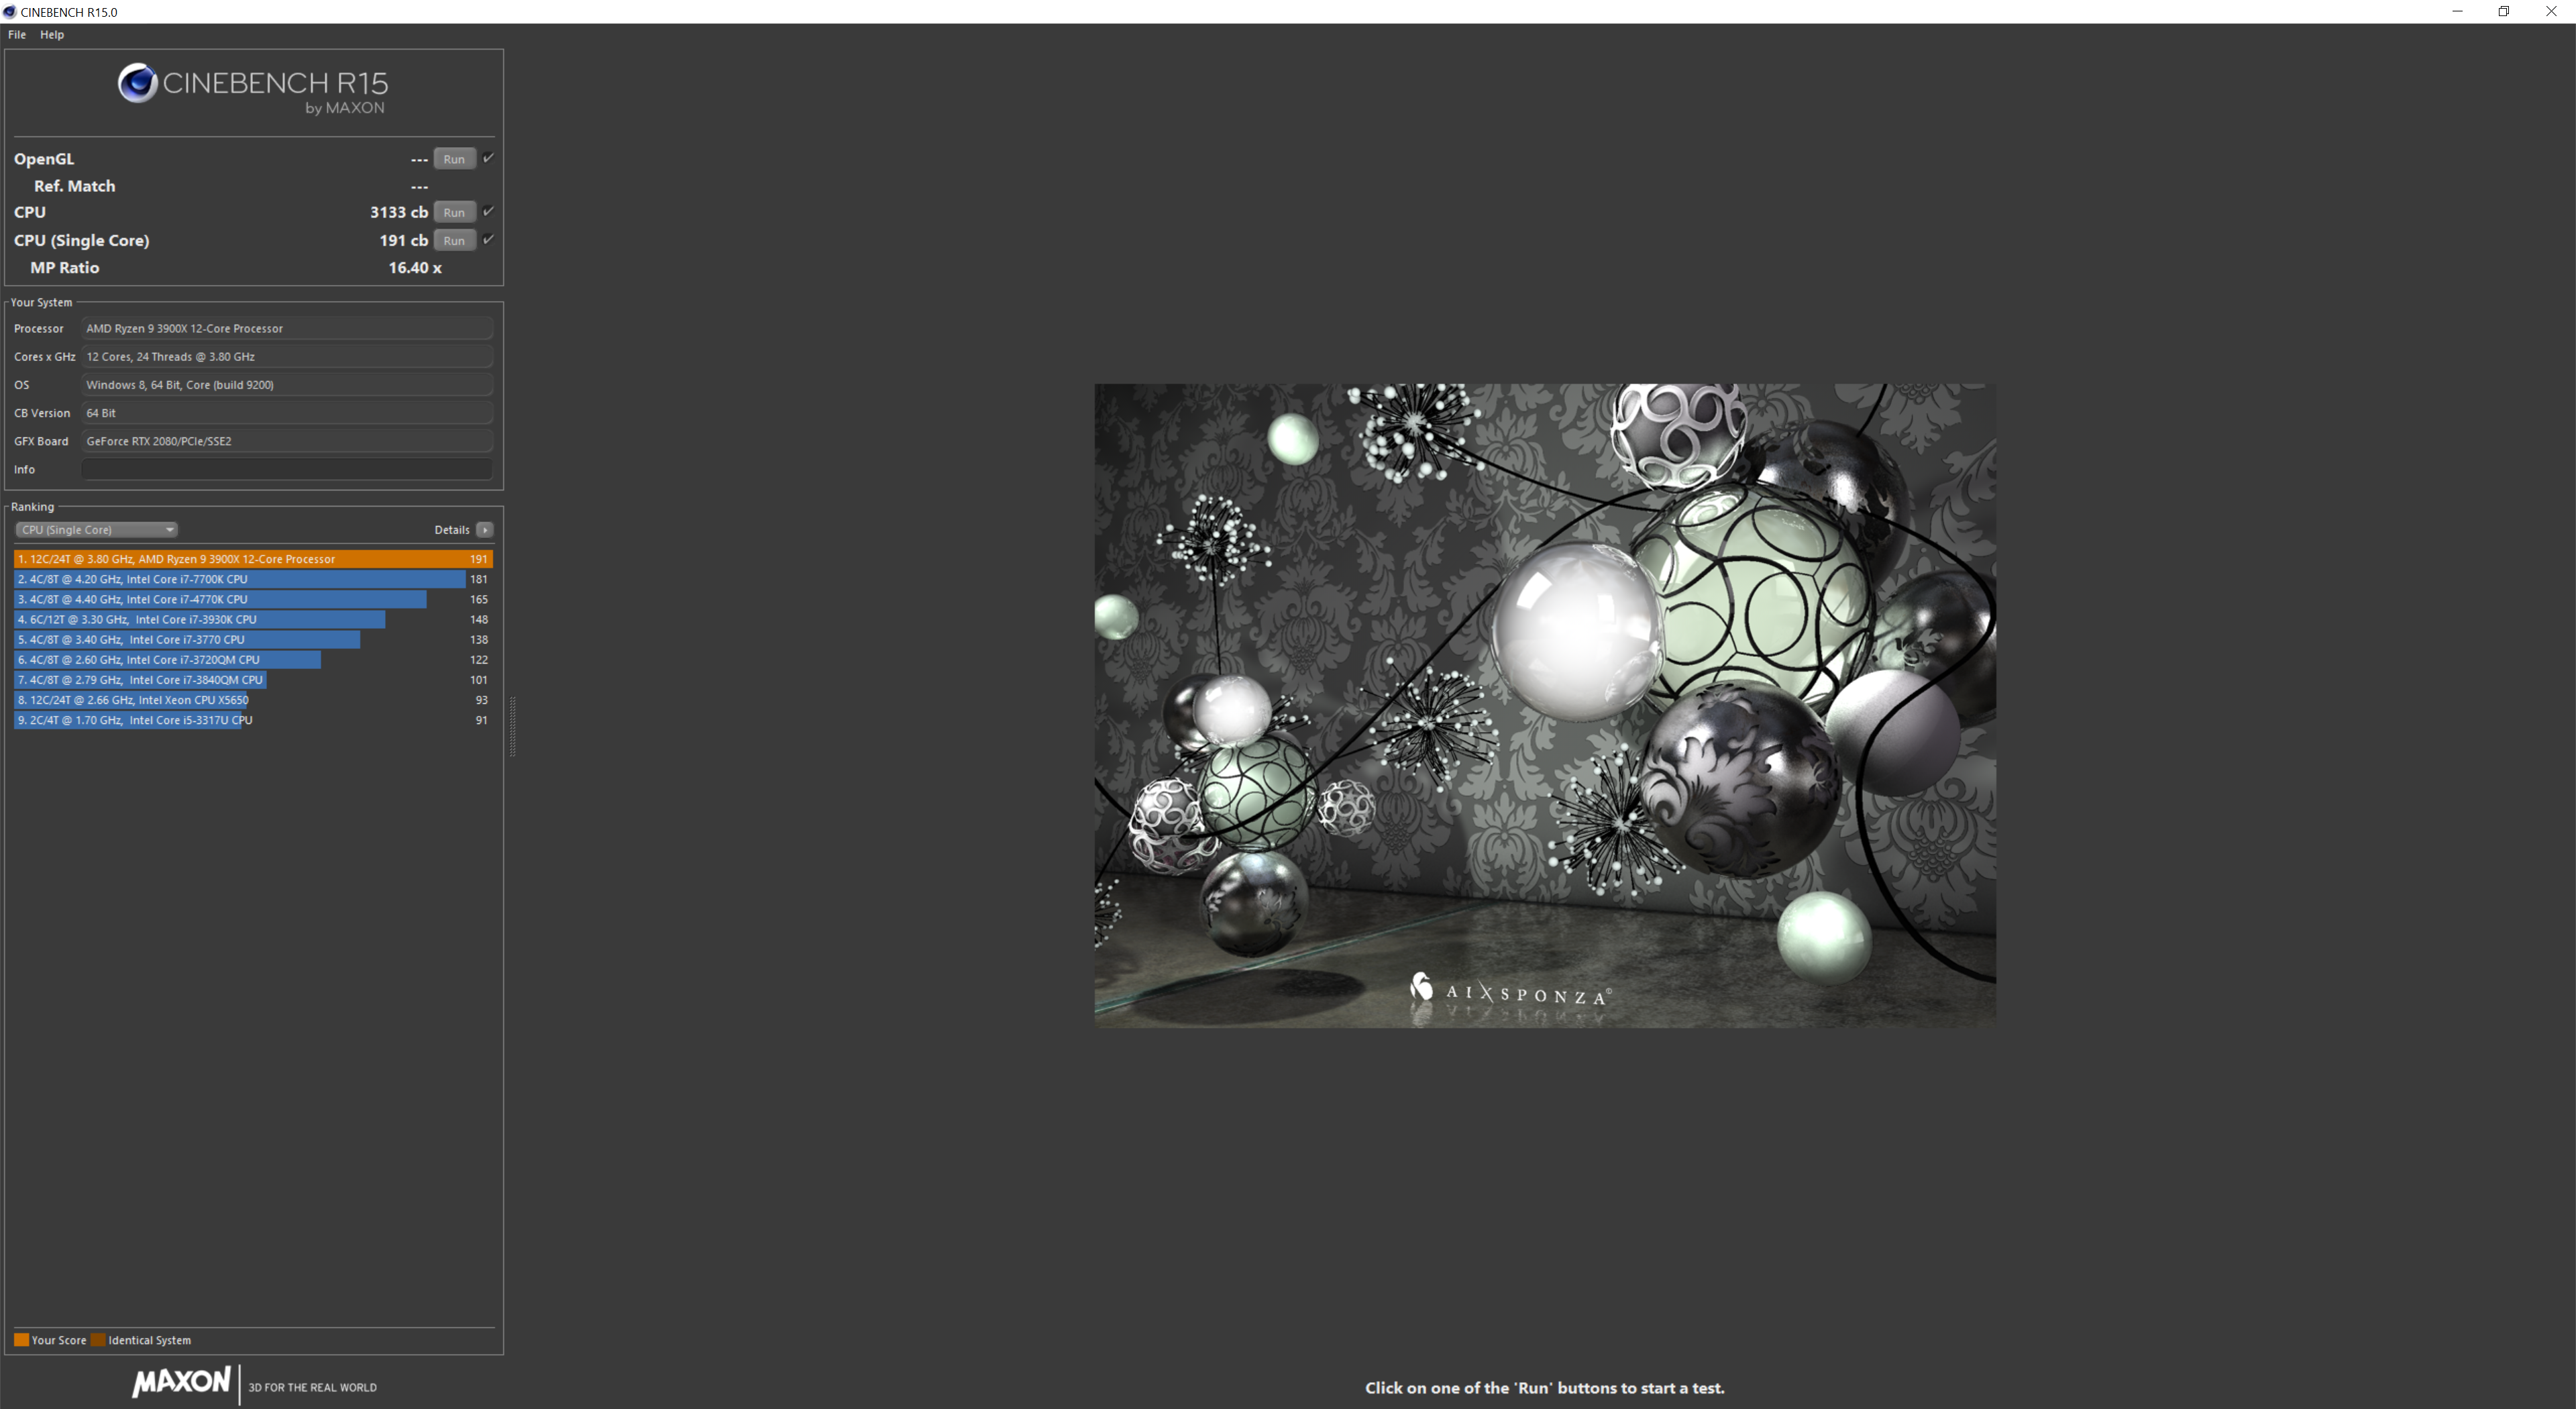Run the CPU Single Core benchmark
The height and width of the screenshot is (1409, 2576).
[x=454, y=240]
